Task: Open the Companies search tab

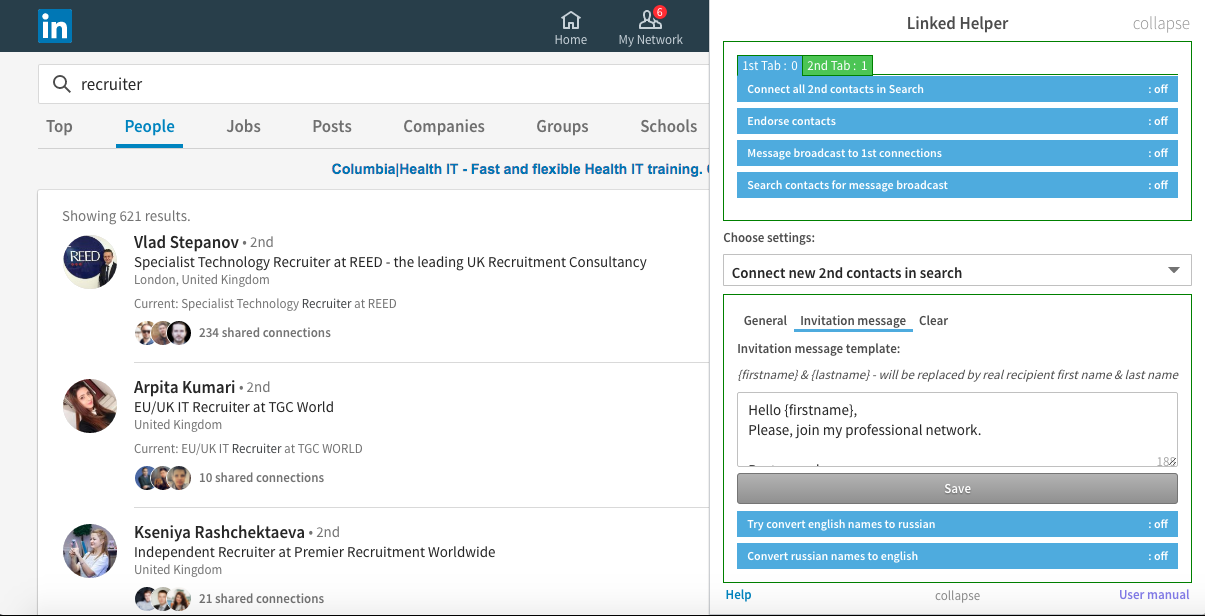Action: pyautogui.click(x=444, y=126)
